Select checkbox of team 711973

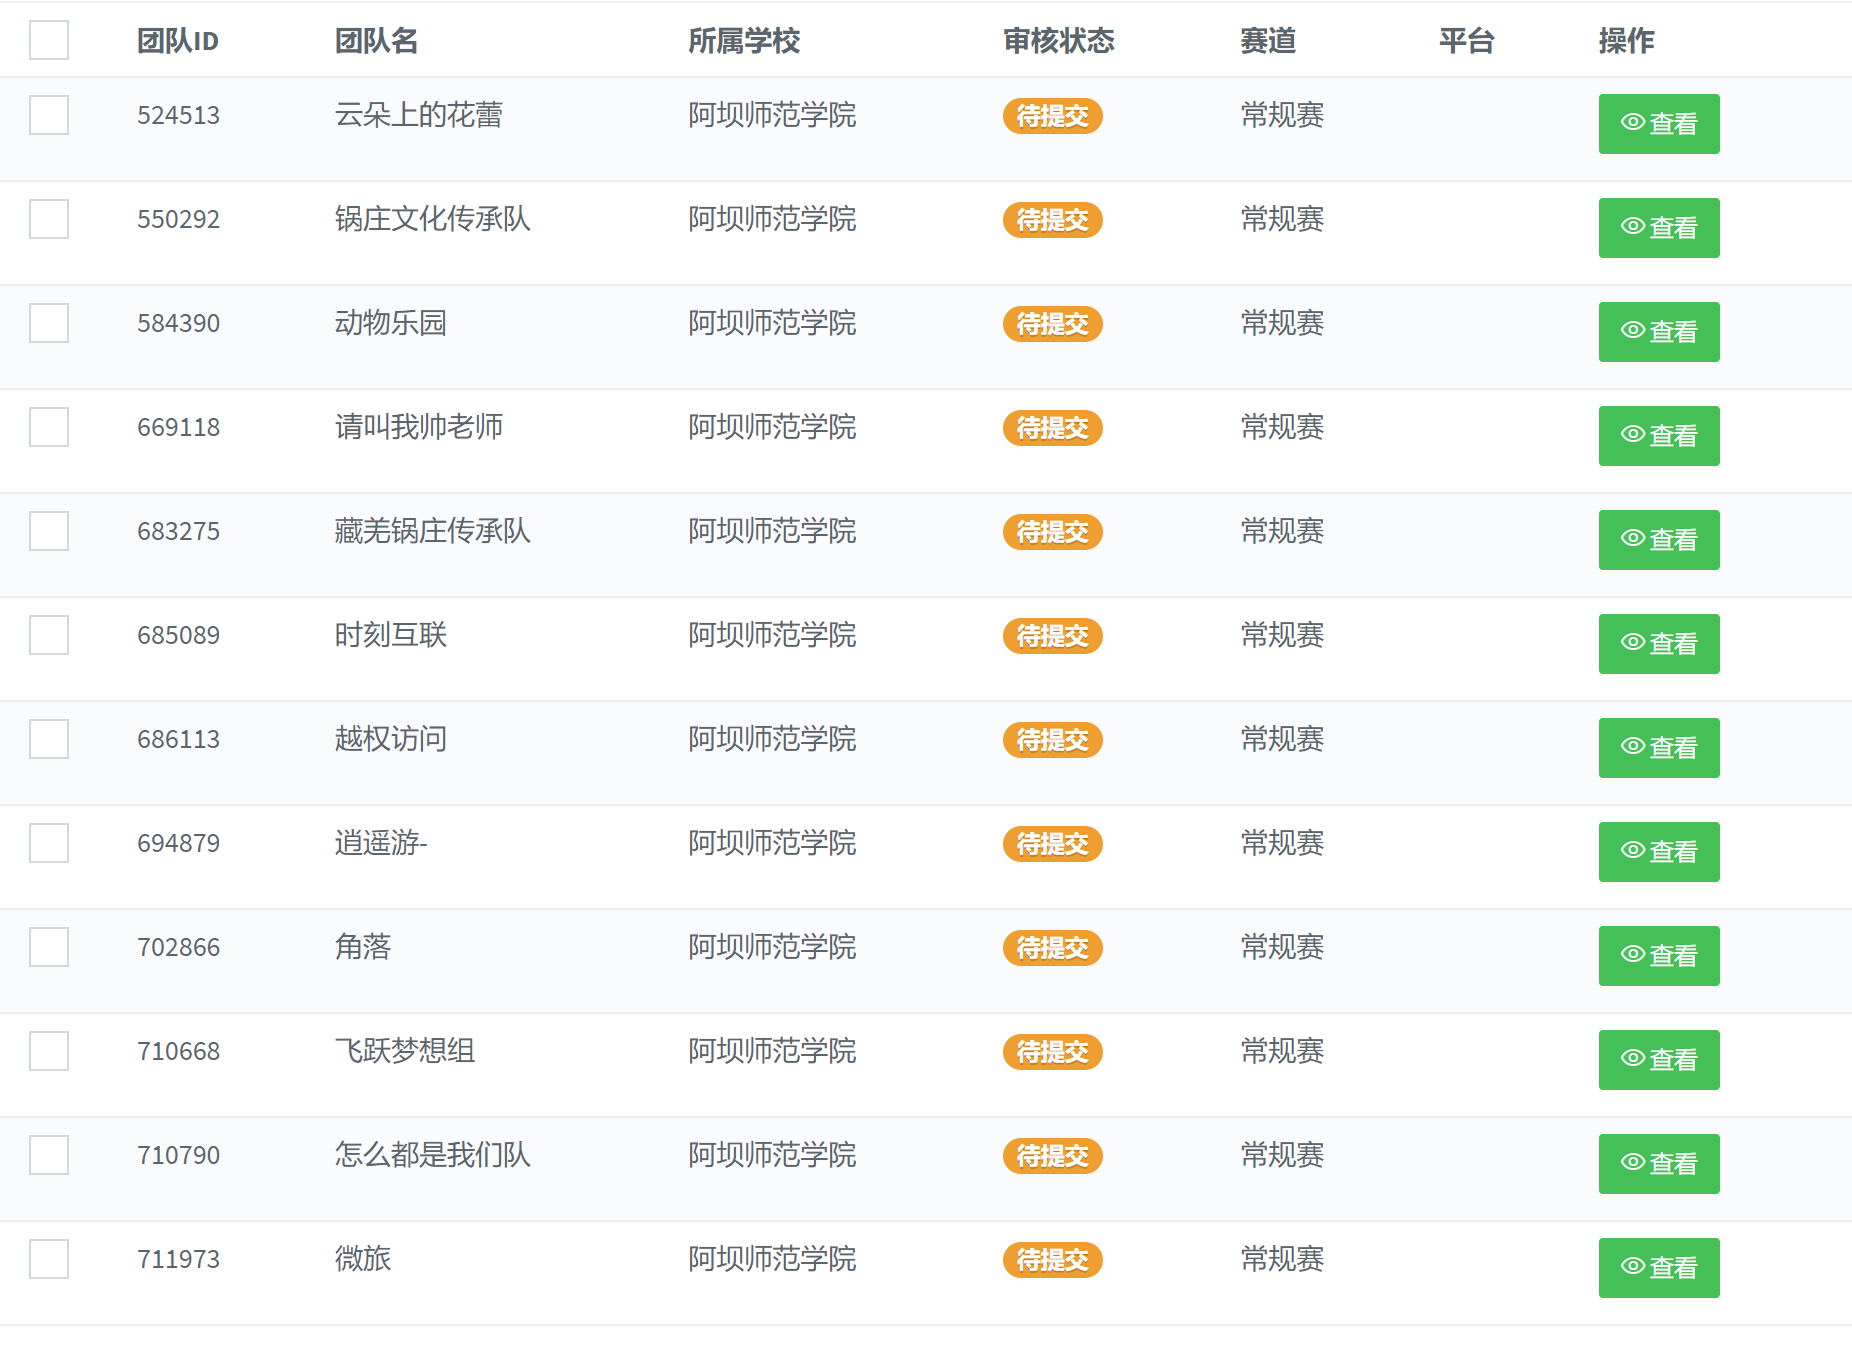(x=49, y=1259)
